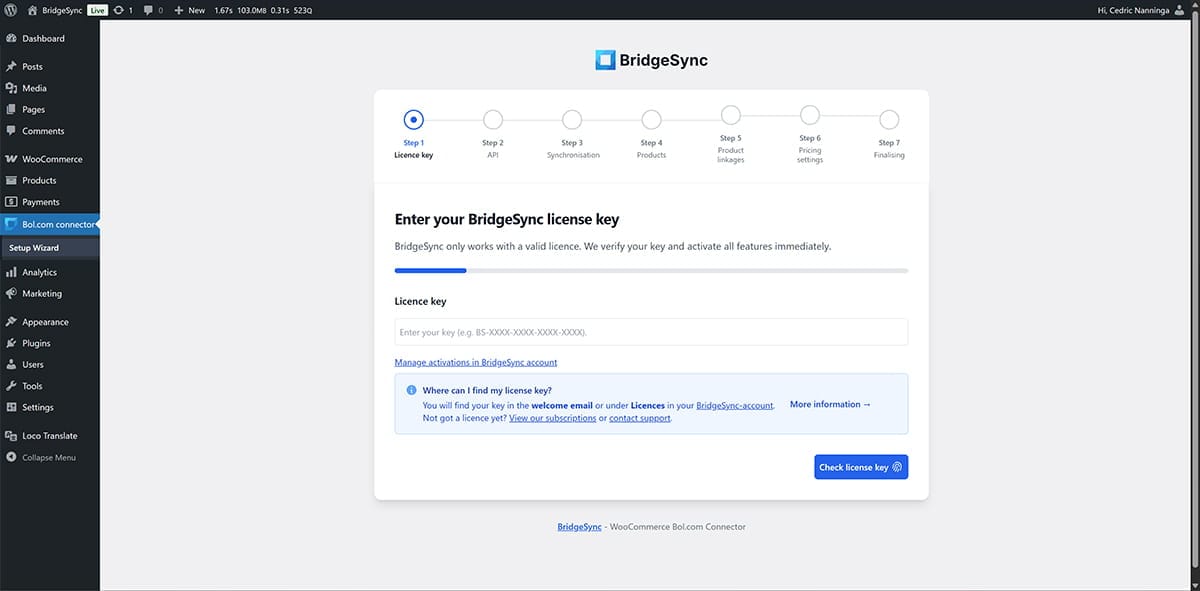Click the fingerprint icon on Check license key
The height and width of the screenshot is (591, 1200).
tap(895, 466)
